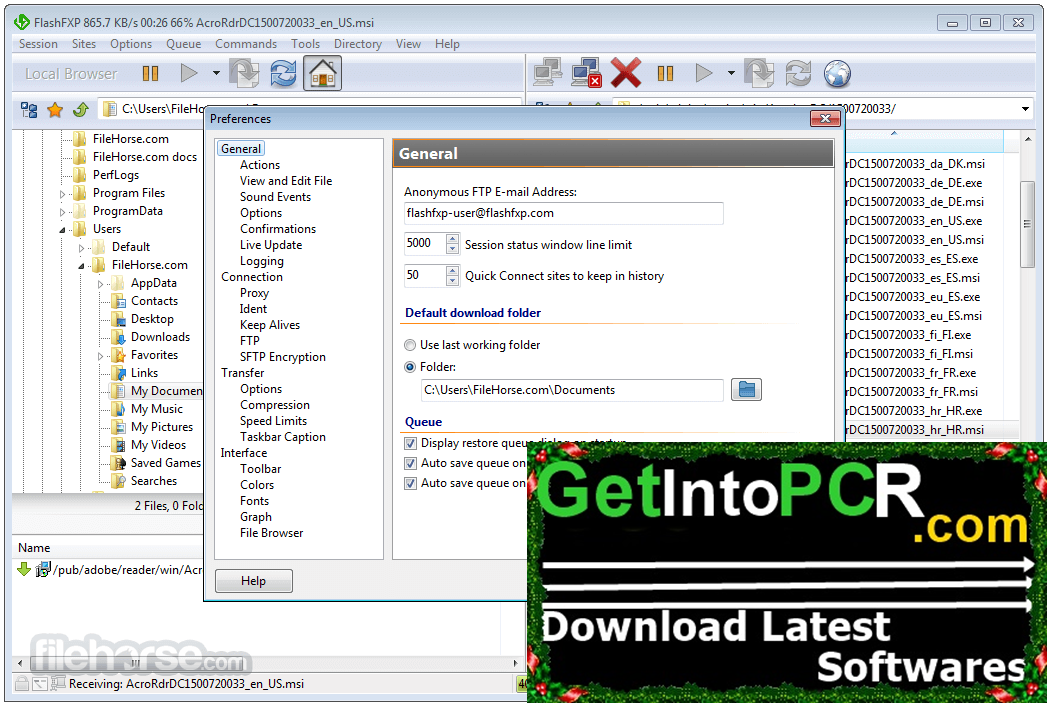This screenshot has height=706, width=1048.
Task: Click the disconnect icon with red square
Action: (x=586, y=73)
